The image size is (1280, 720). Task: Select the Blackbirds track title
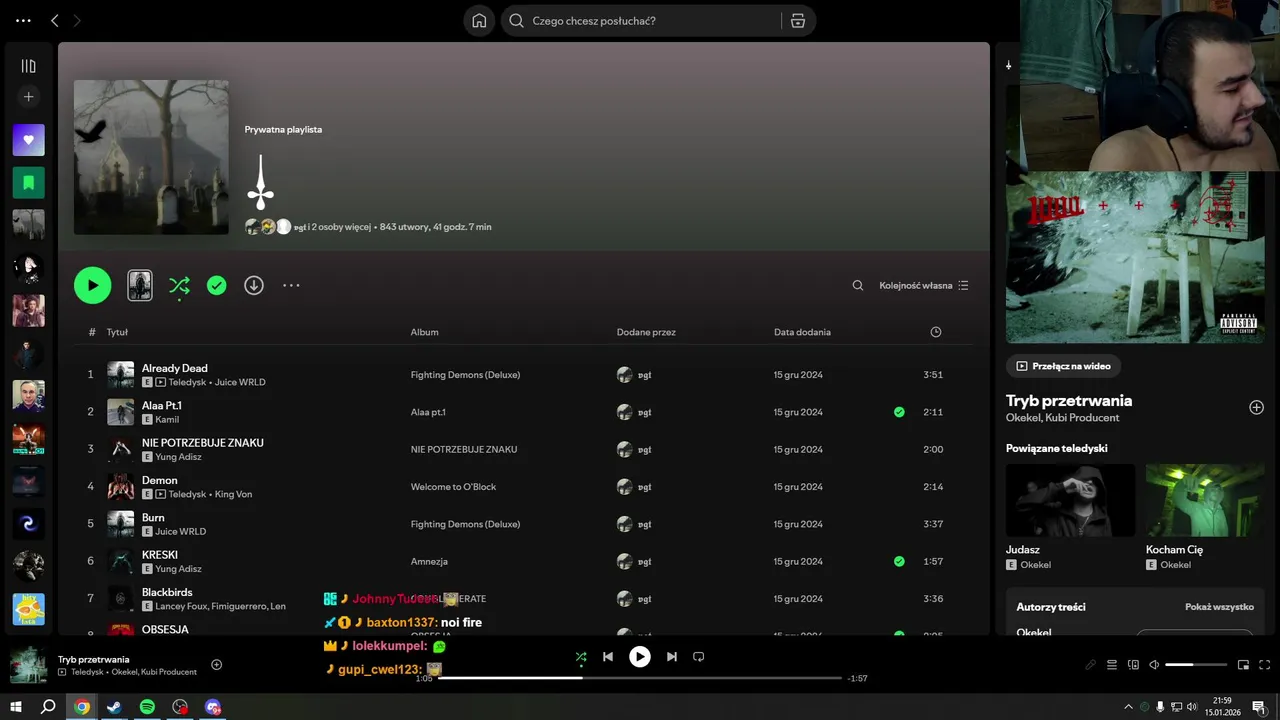(x=167, y=592)
